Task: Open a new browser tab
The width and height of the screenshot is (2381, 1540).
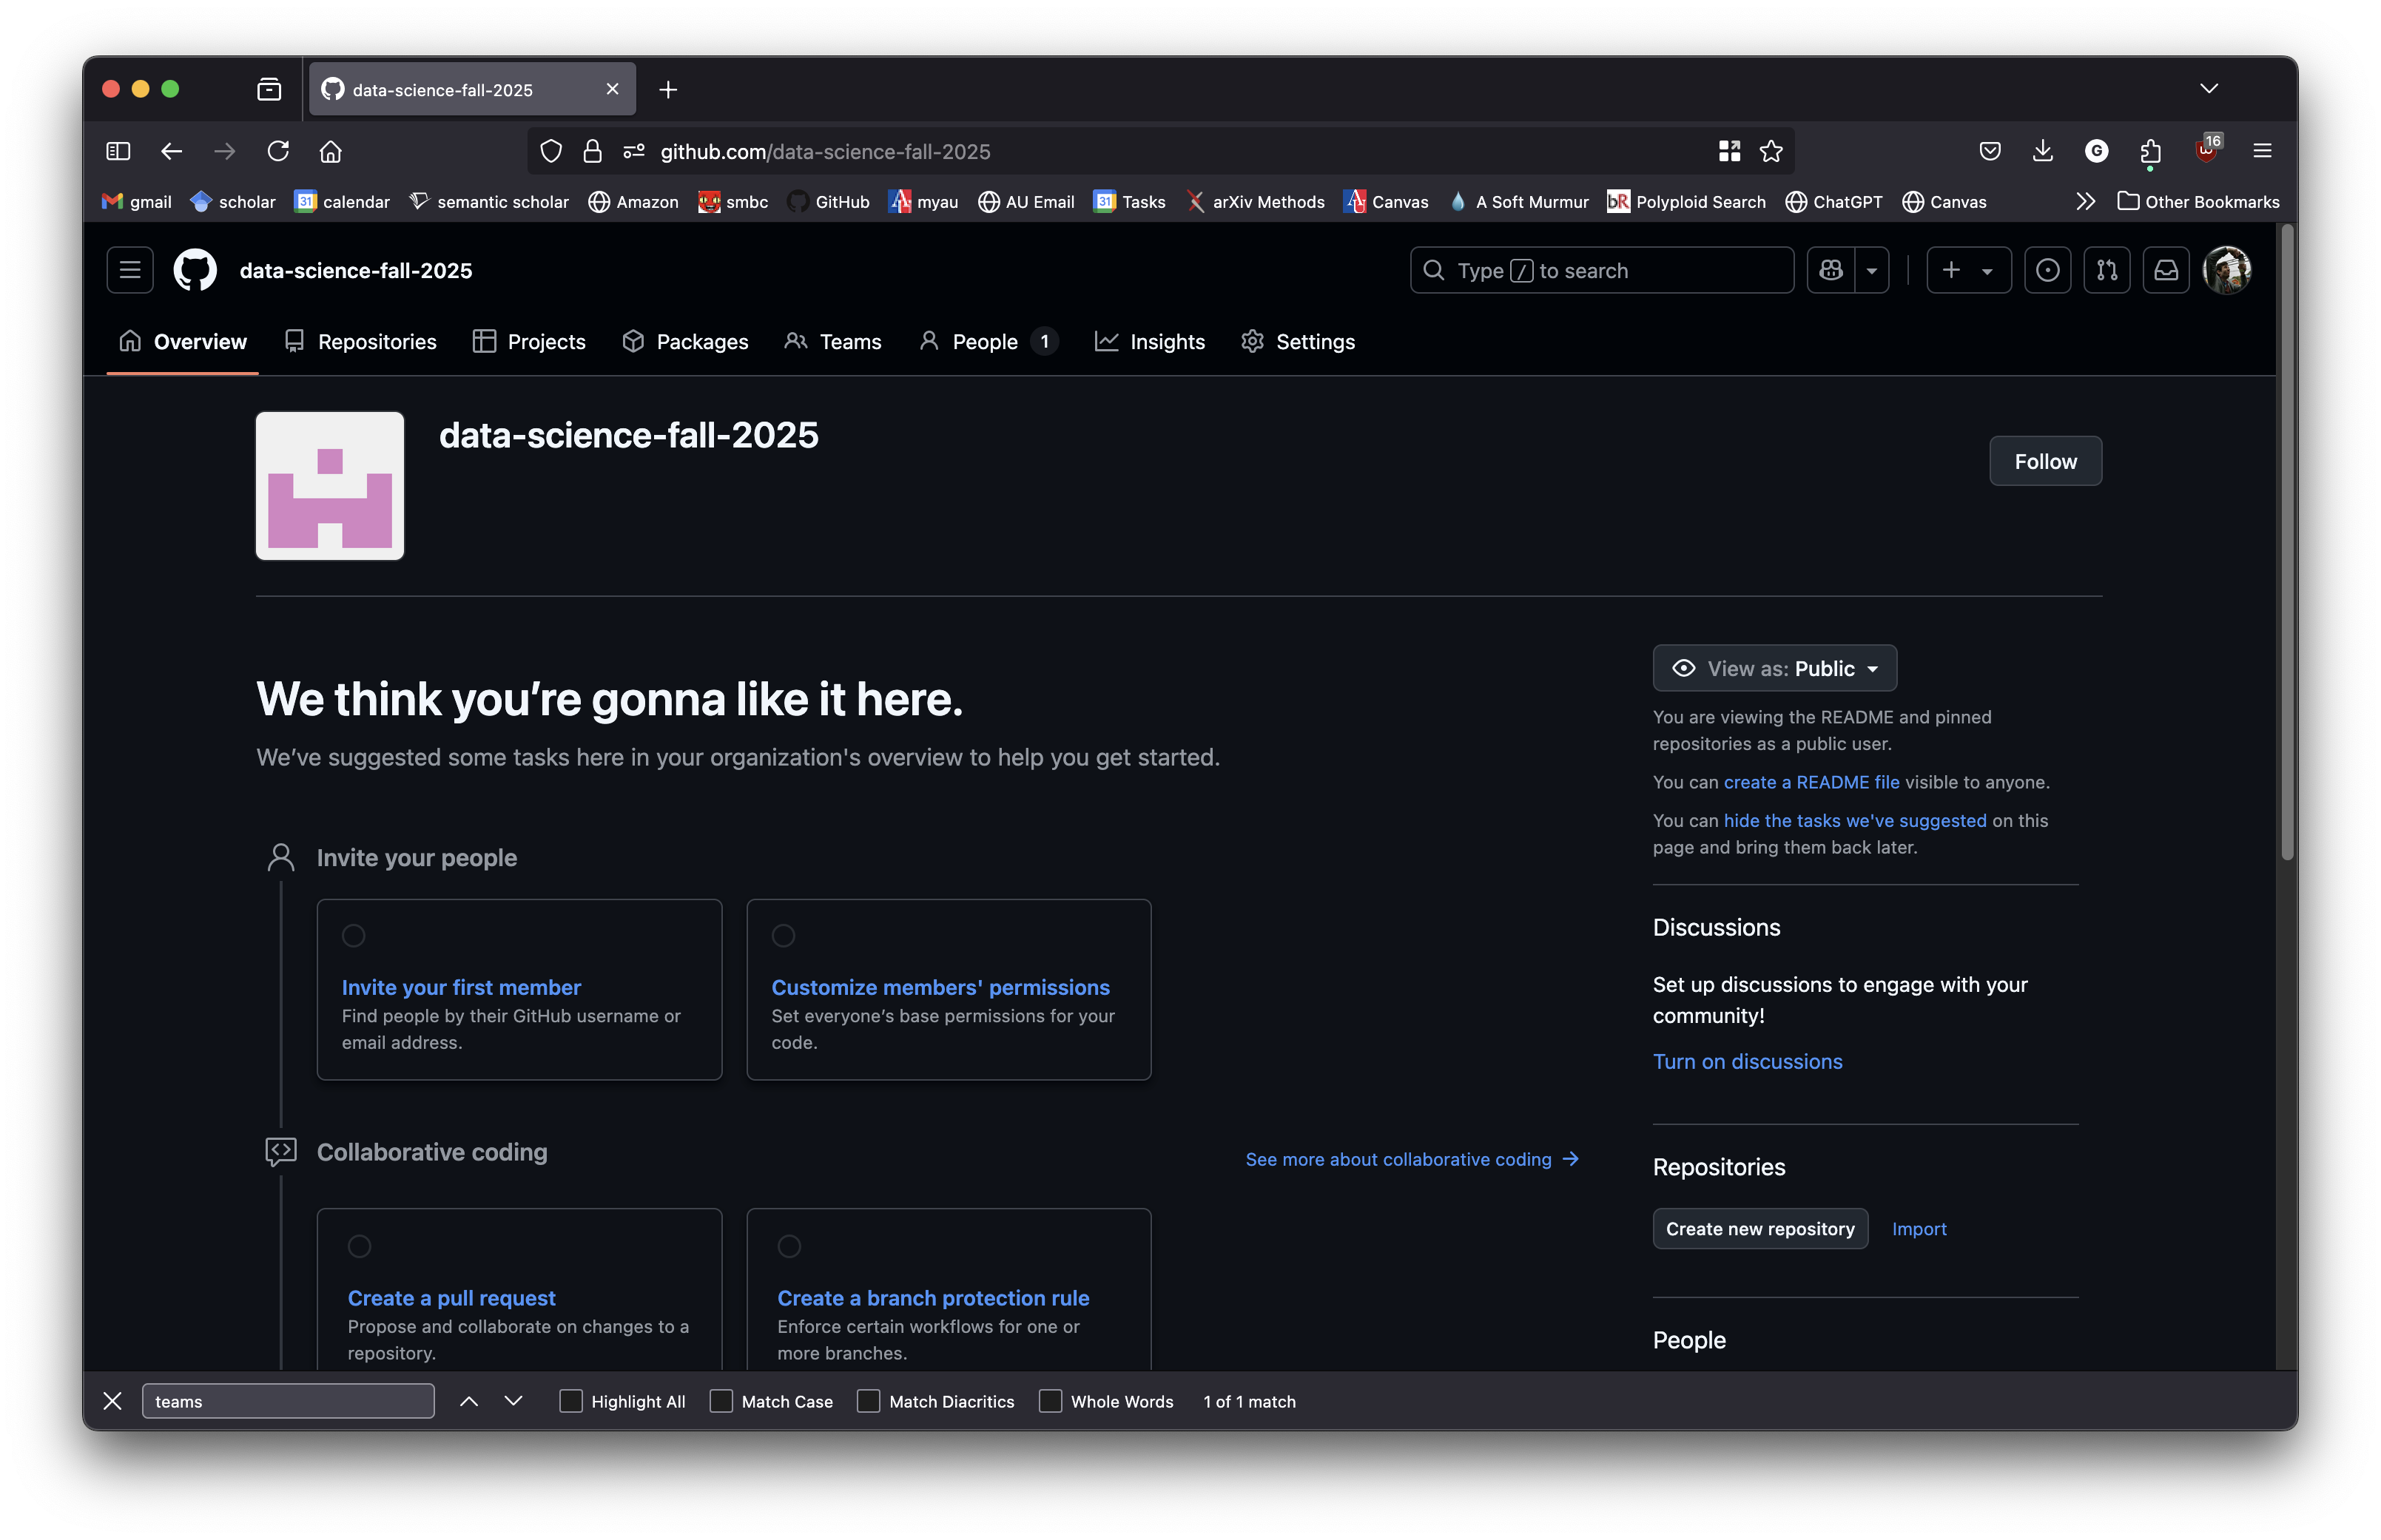Action: click(x=668, y=90)
